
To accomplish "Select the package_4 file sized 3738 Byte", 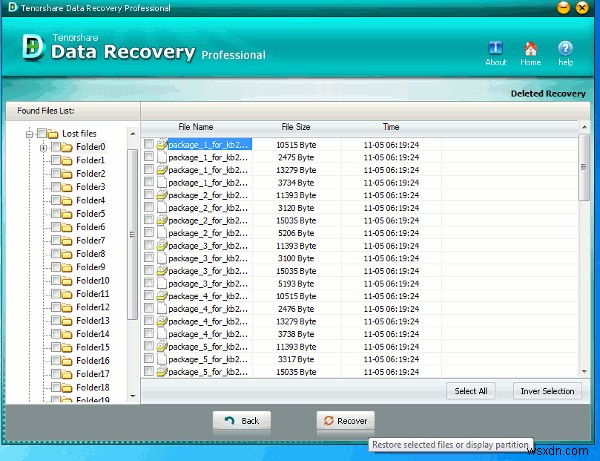I will click(x=208, y=334).
